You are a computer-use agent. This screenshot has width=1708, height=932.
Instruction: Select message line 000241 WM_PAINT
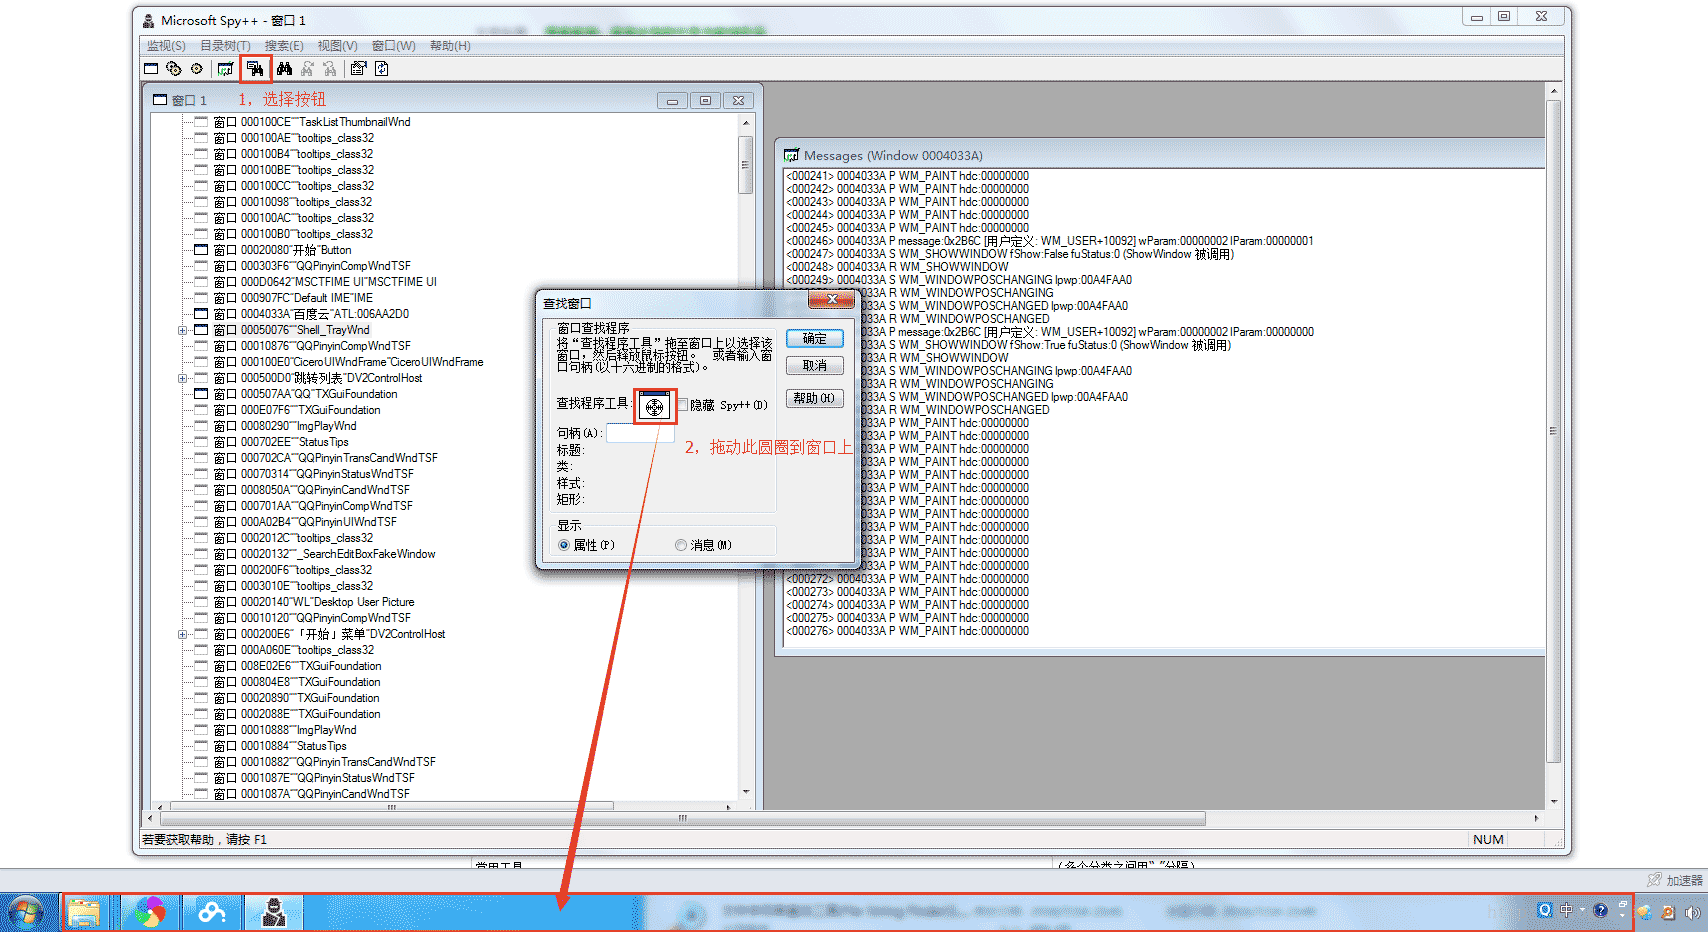coord(907,176)
